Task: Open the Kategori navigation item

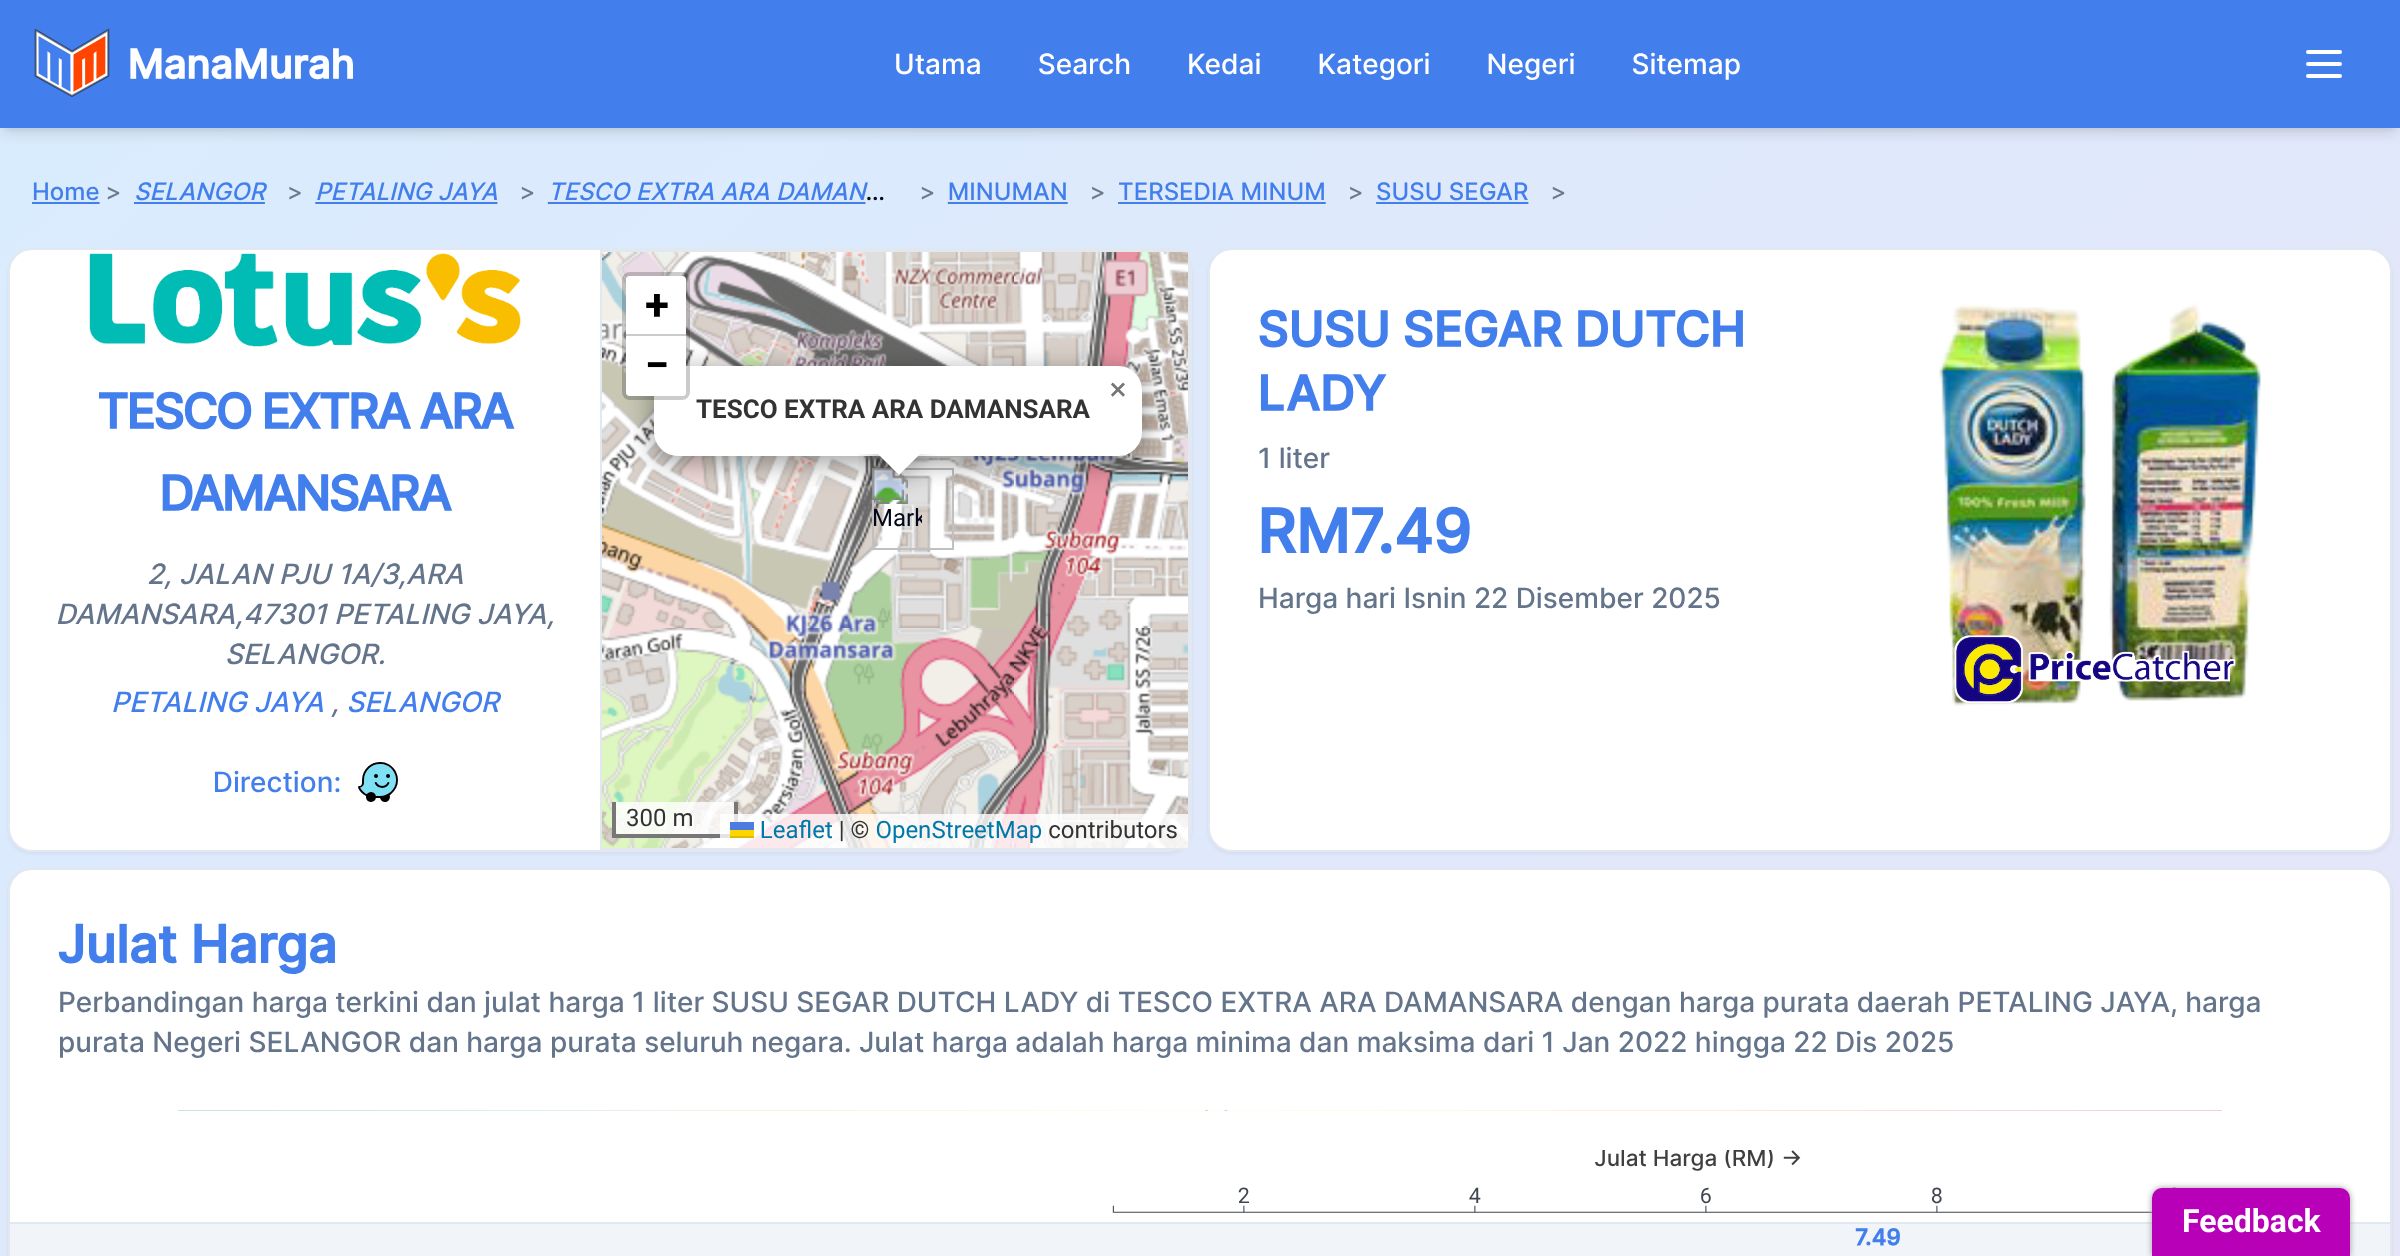Action: [1373, 64]
